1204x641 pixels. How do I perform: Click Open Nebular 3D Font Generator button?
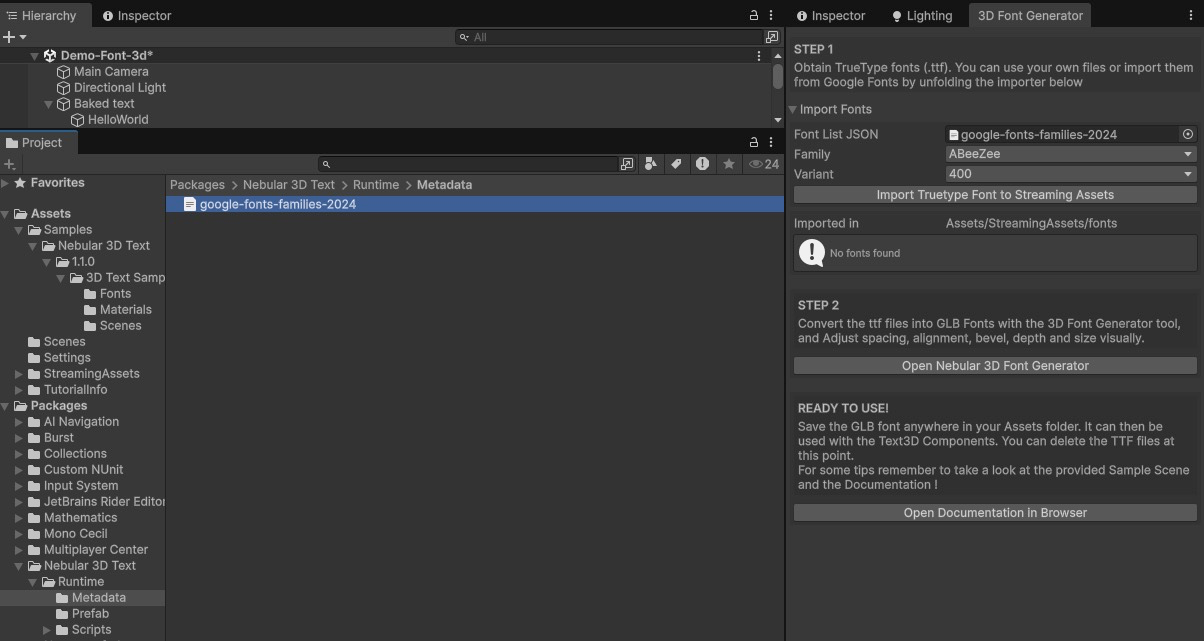pyautogui.click(x=995, y=366)
